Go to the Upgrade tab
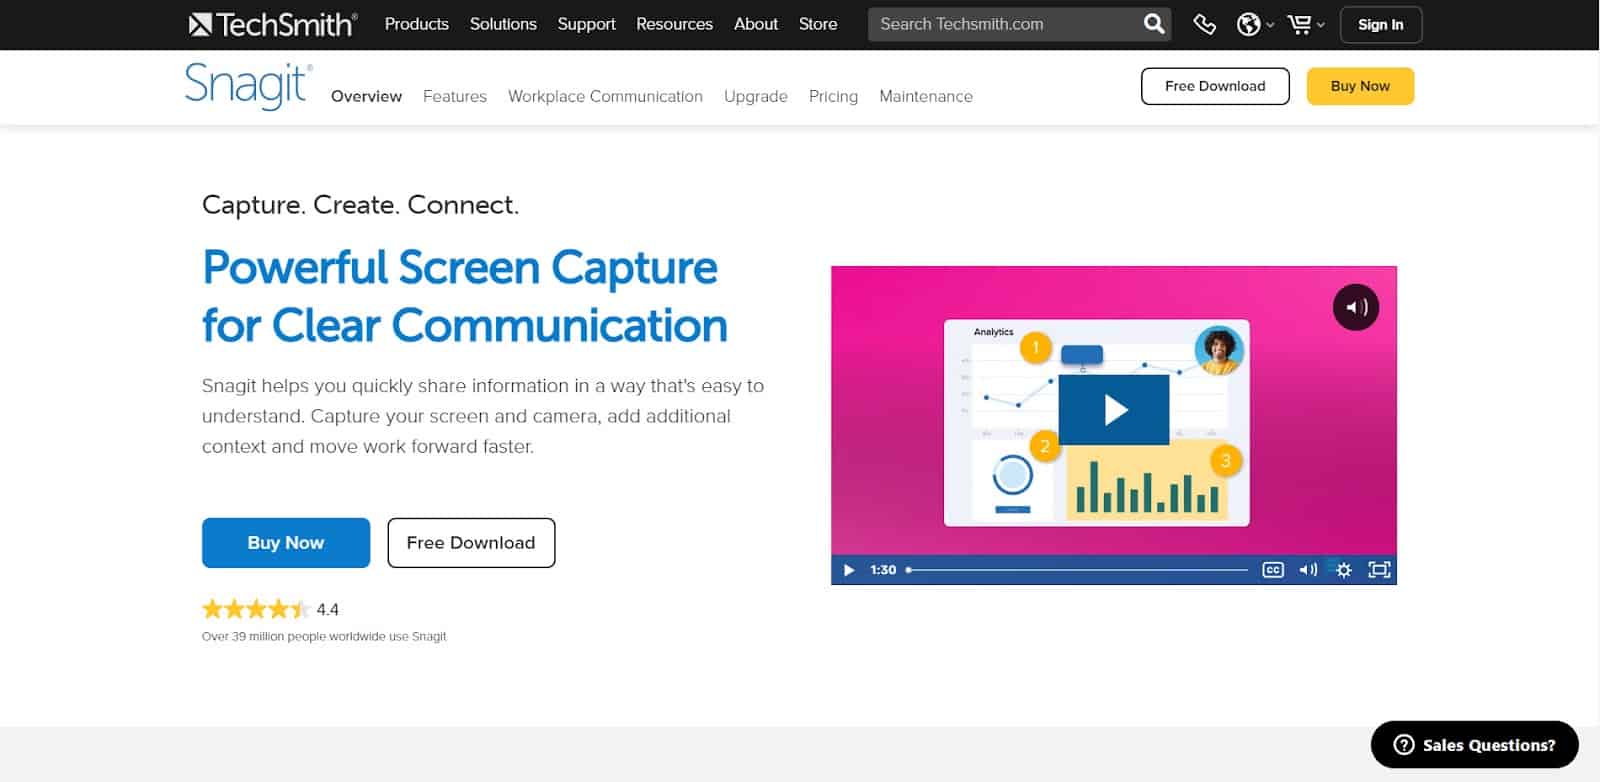The width and height of the screenshot is (1600, 782). pyautogui.click(x=756, y=96)
